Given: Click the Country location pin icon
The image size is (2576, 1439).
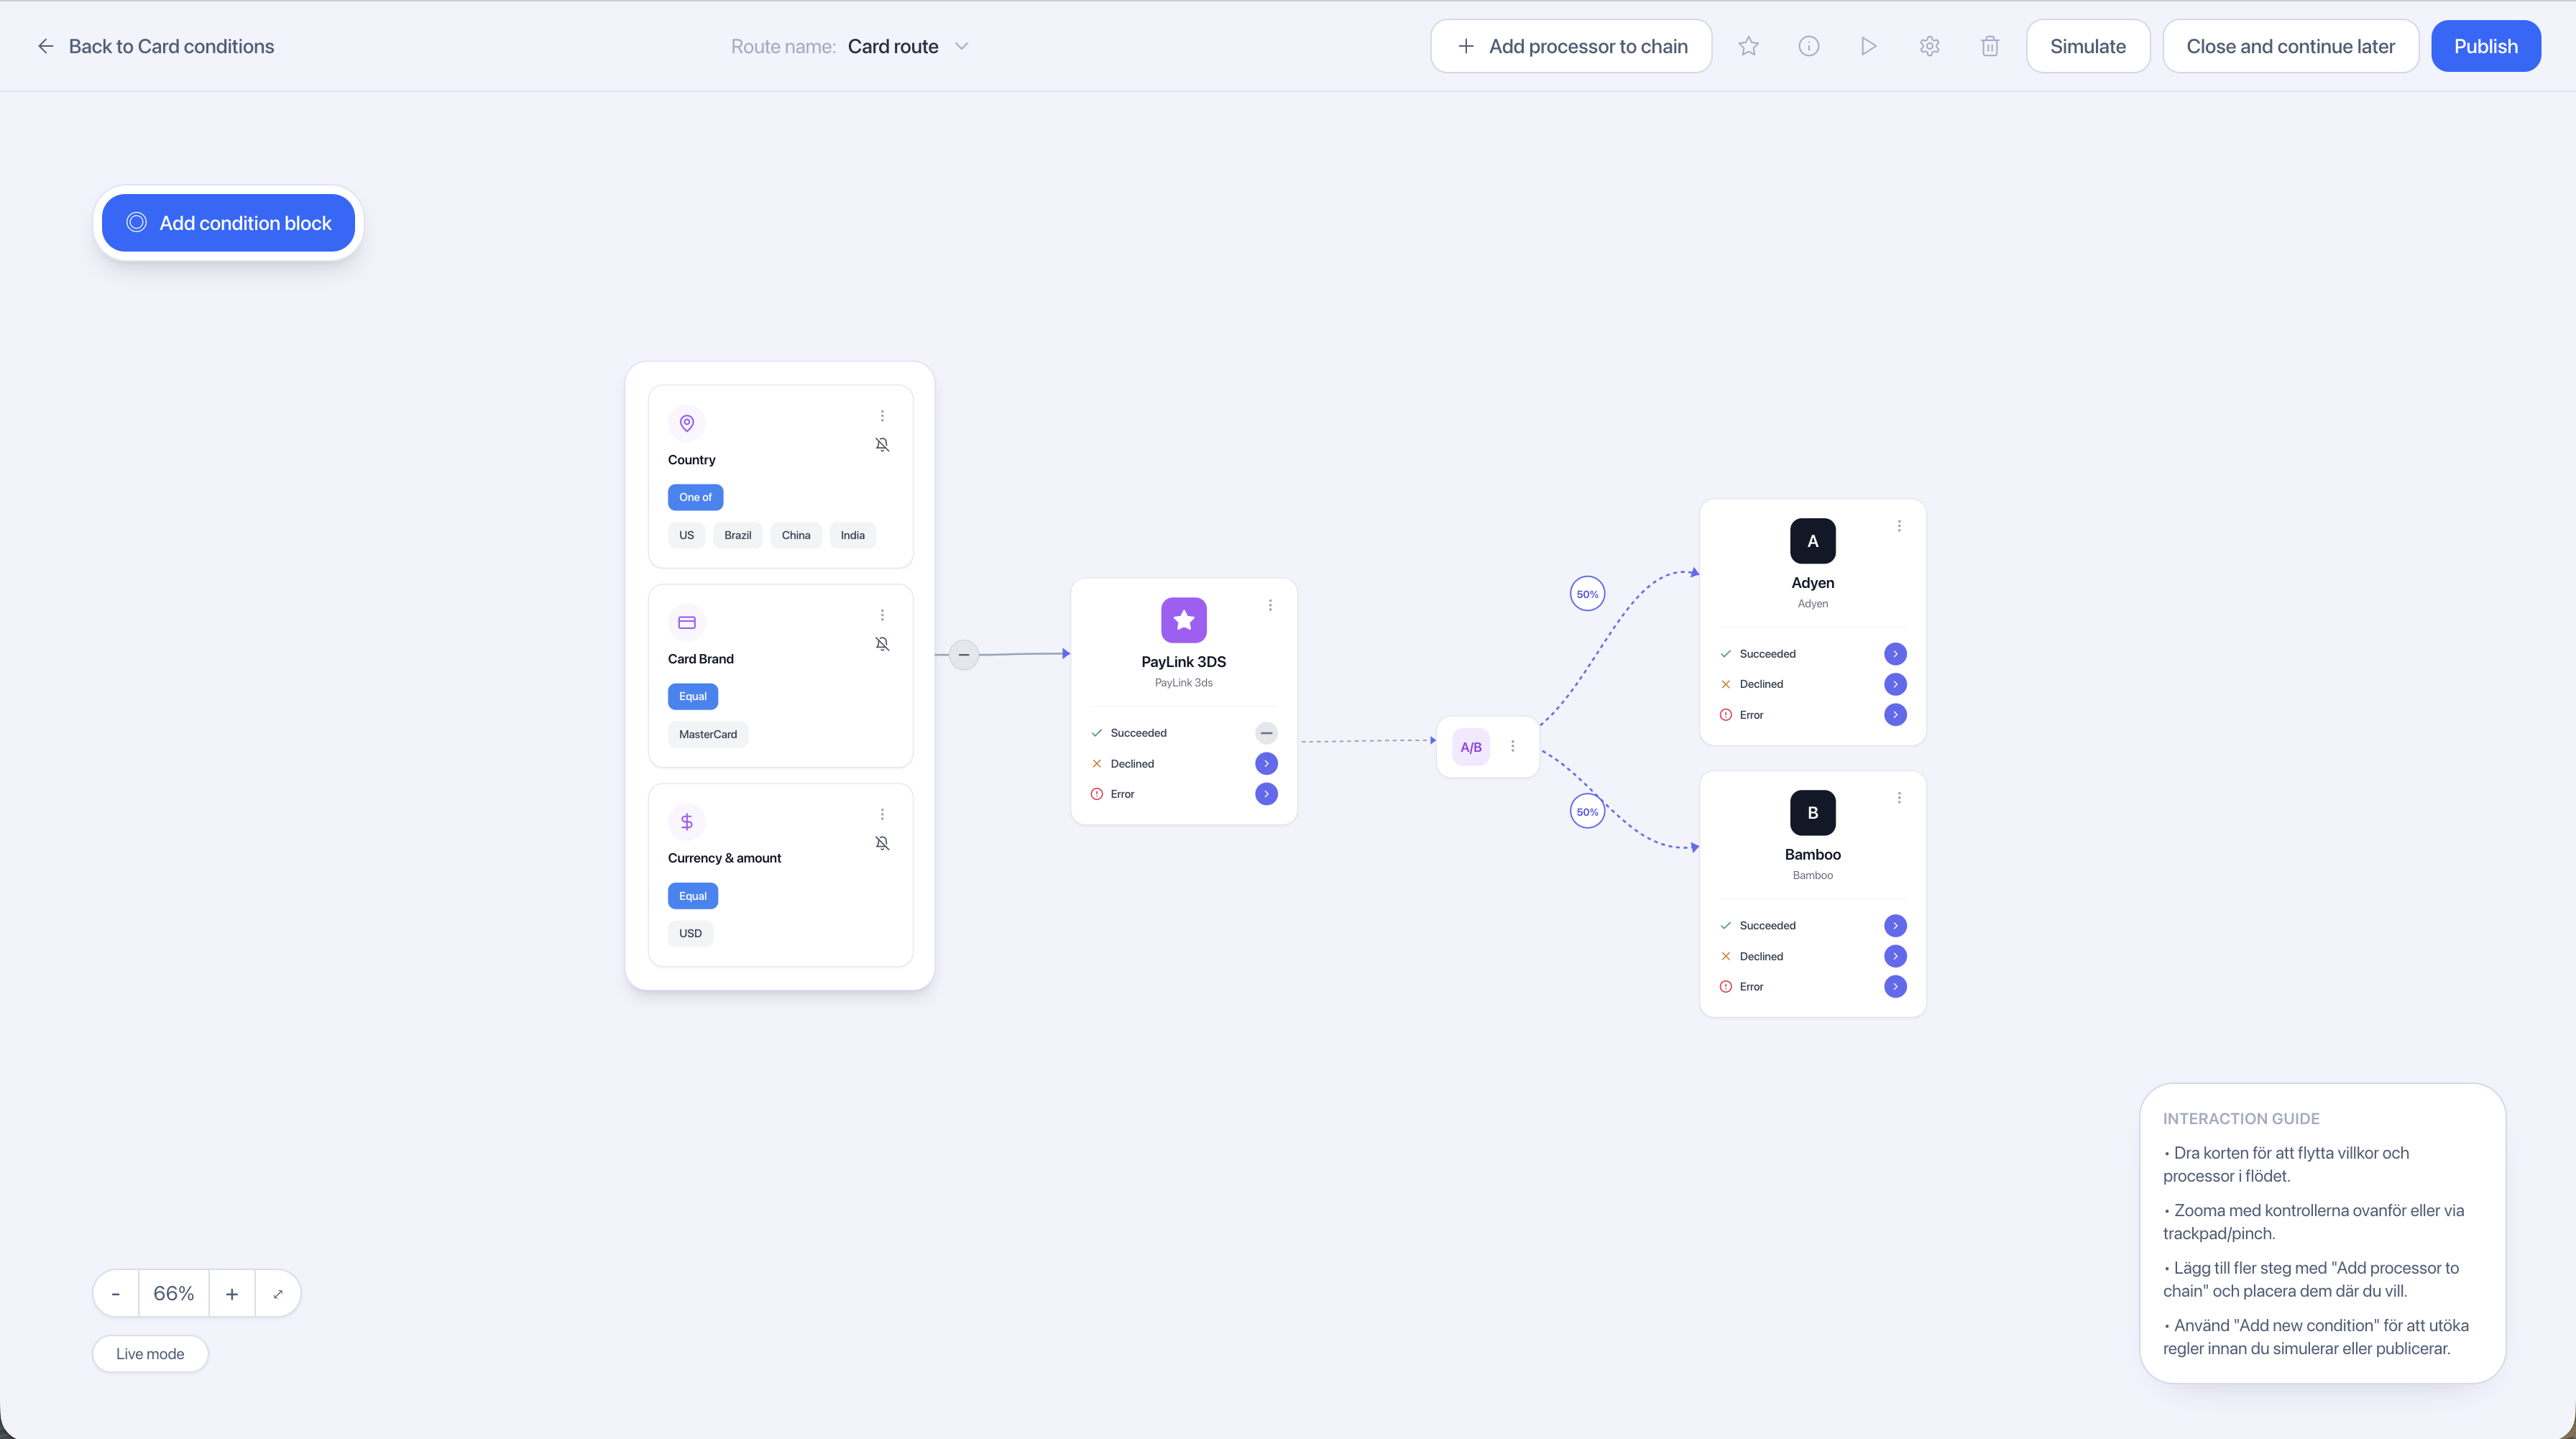Looking at the screenshot, I should 687,423.
